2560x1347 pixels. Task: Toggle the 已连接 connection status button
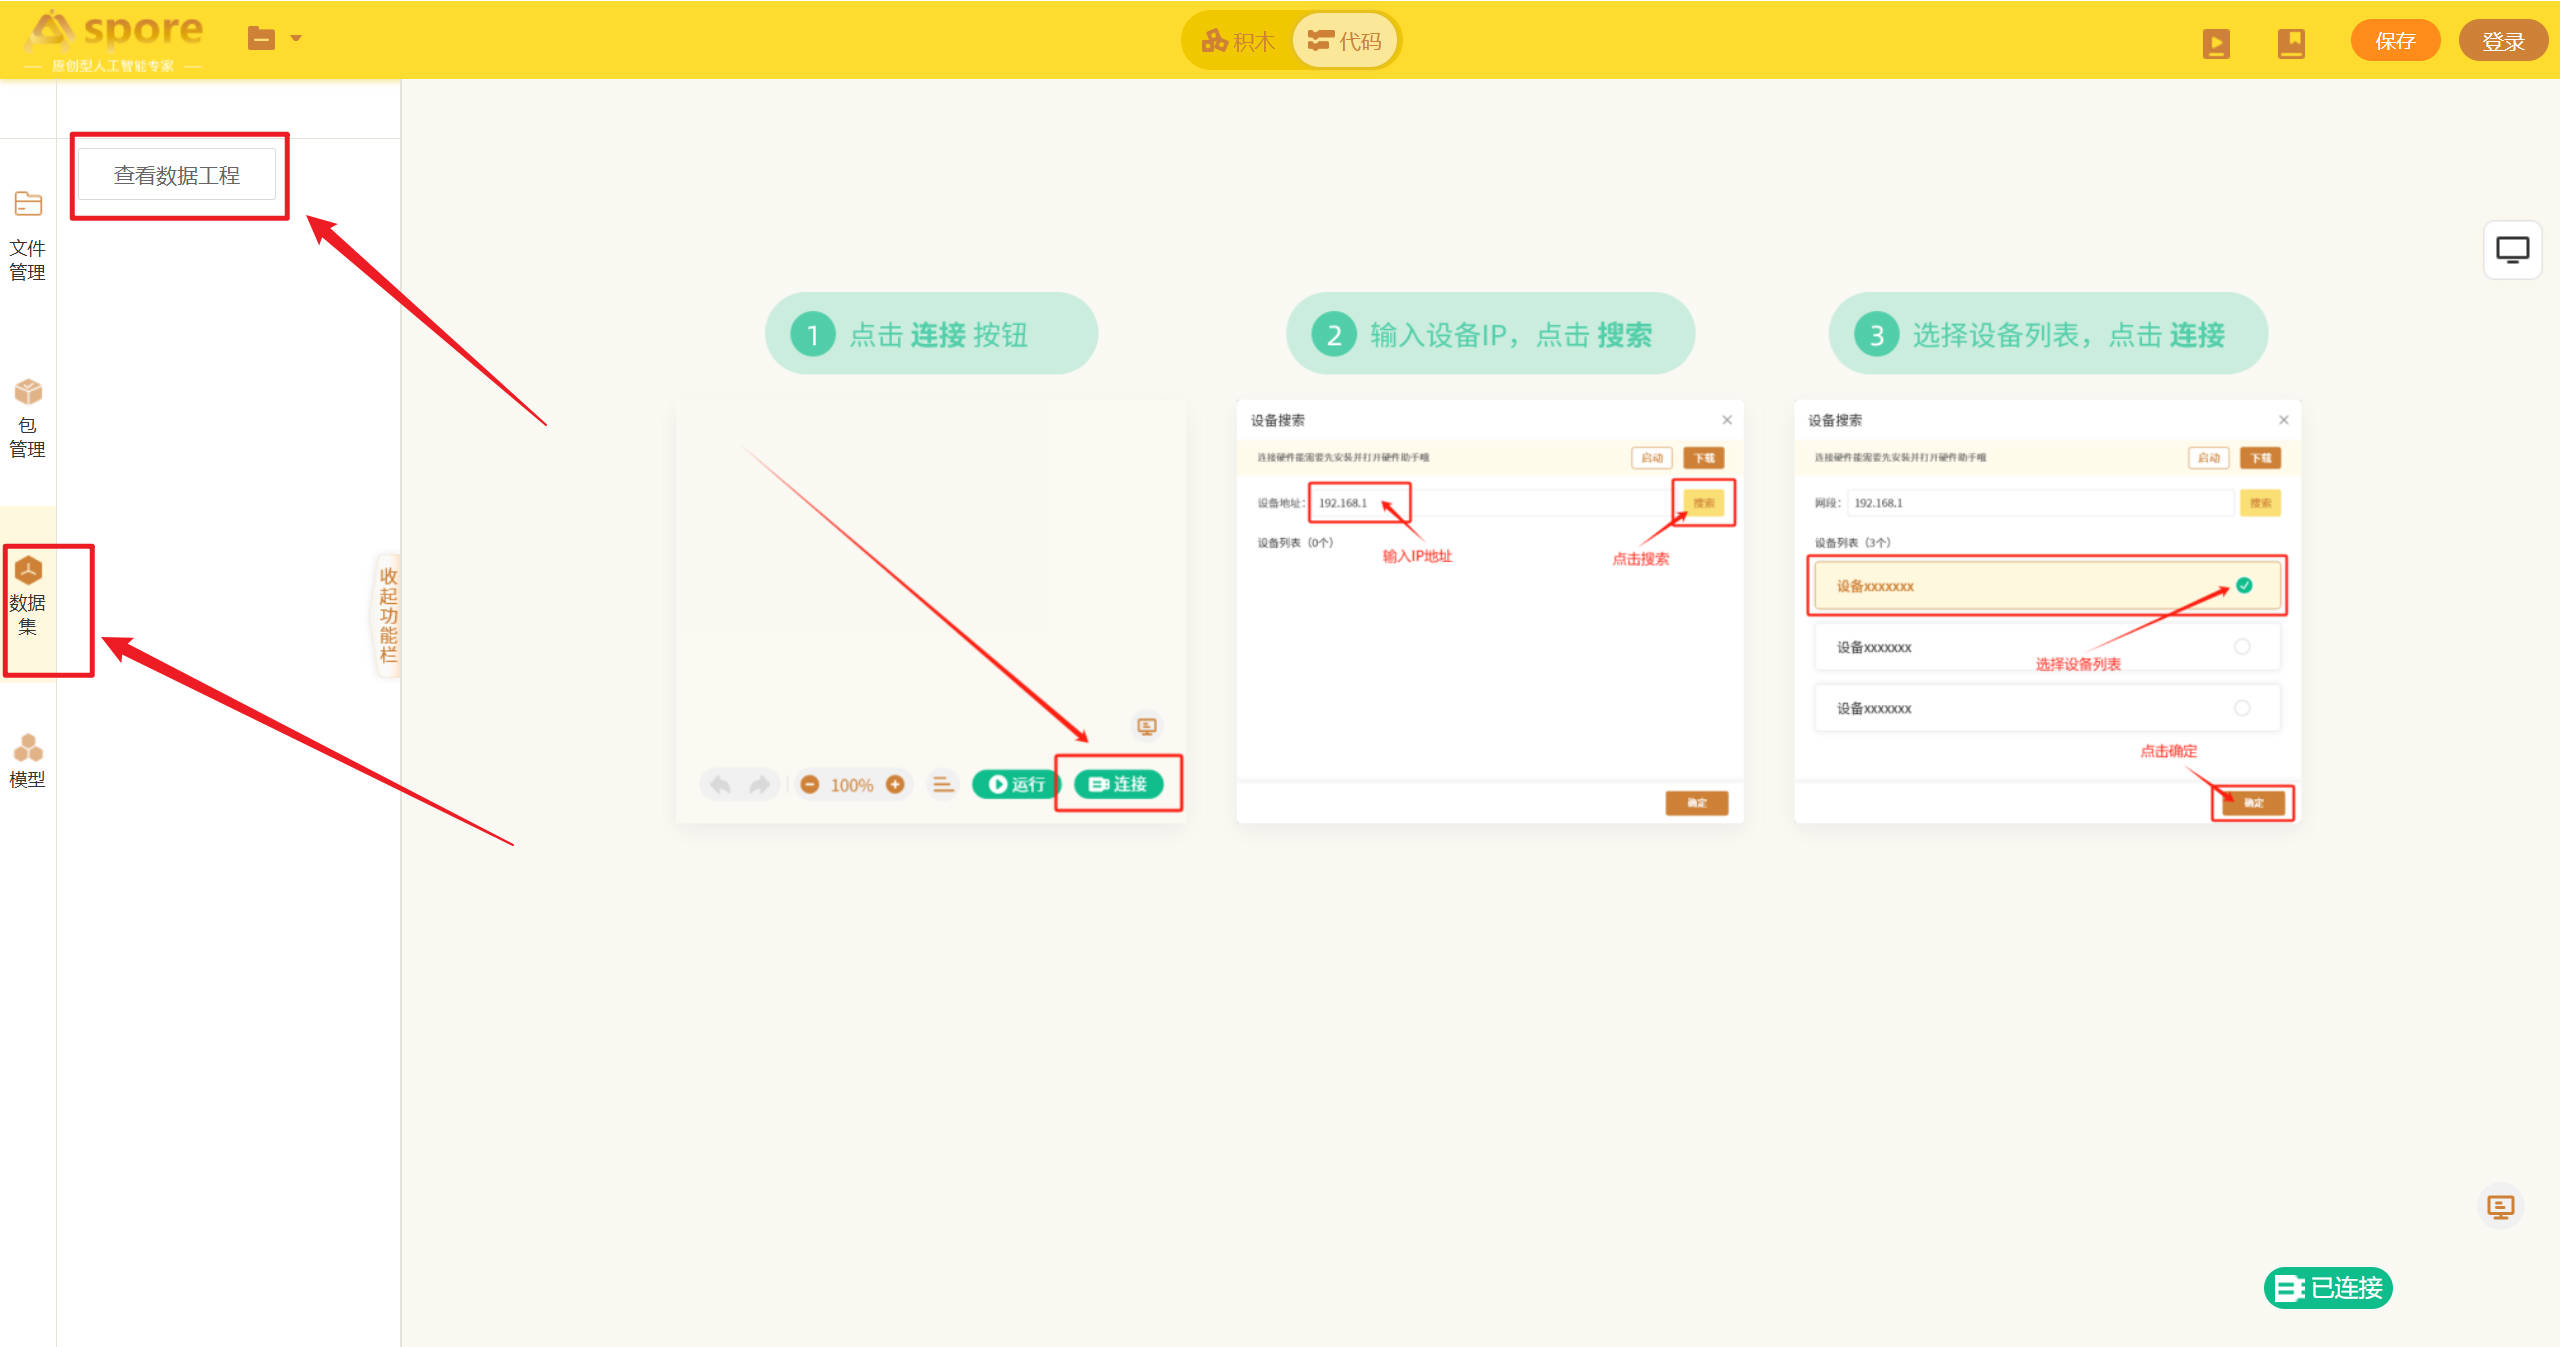pos(2328,1287)
